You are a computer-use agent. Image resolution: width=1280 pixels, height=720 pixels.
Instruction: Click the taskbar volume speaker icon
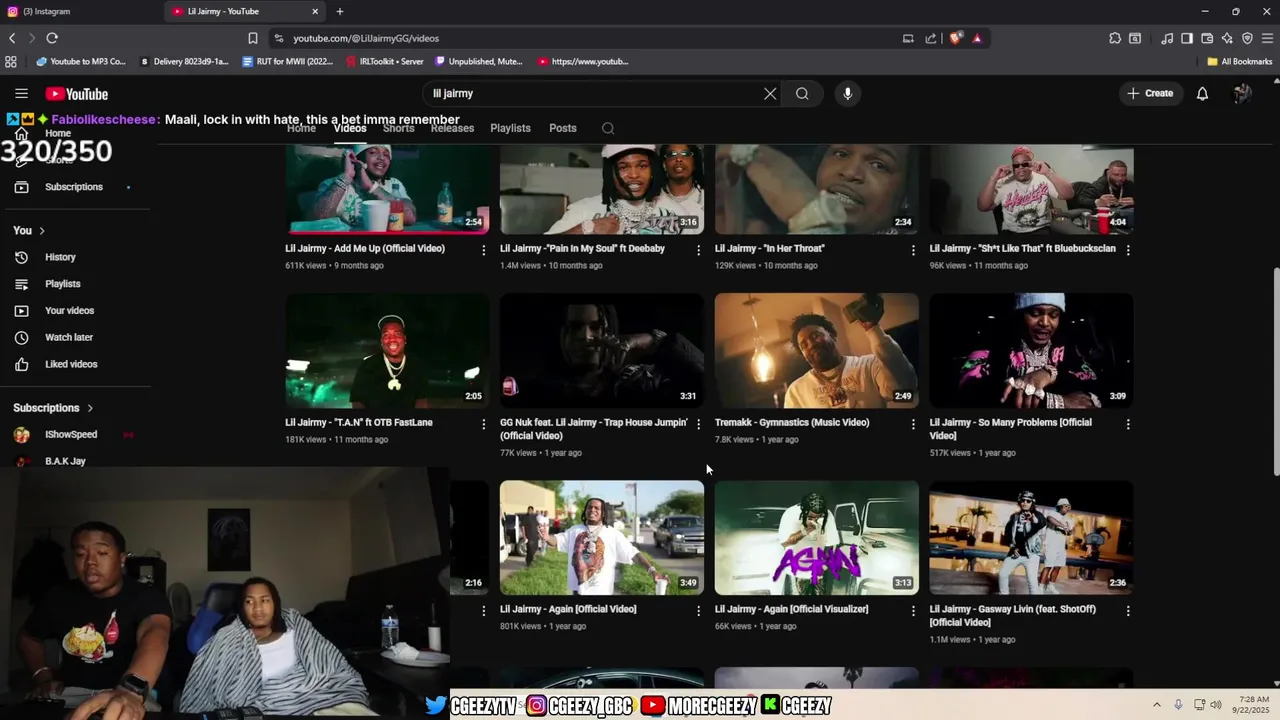[1216, 704]
